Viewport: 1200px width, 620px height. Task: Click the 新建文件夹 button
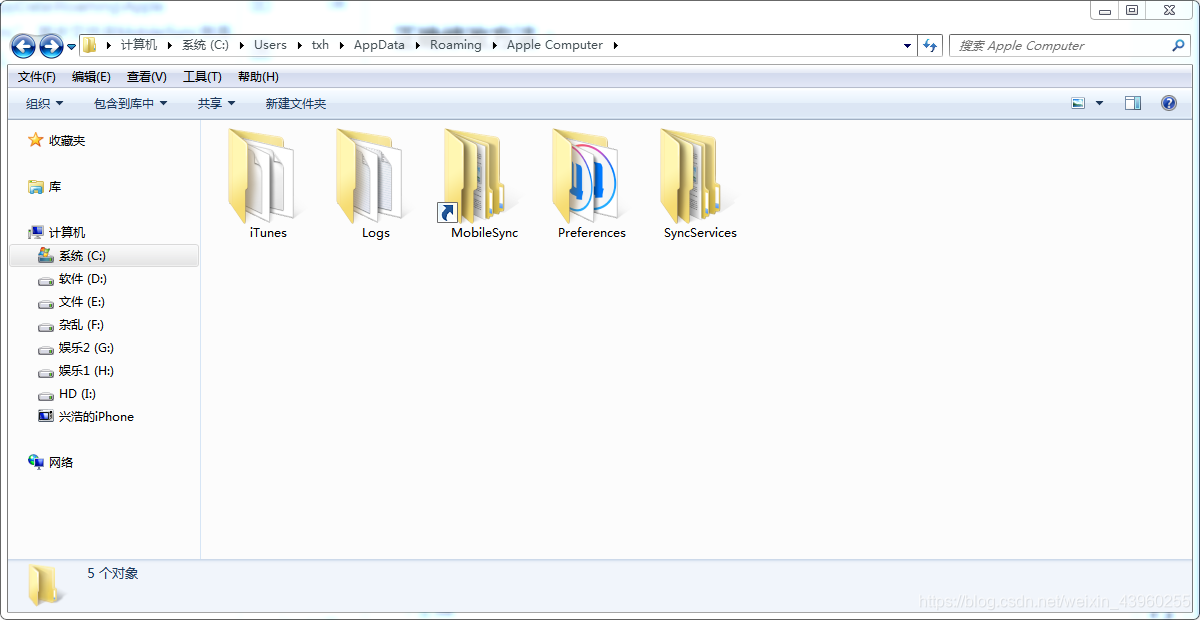coord(295,103)
